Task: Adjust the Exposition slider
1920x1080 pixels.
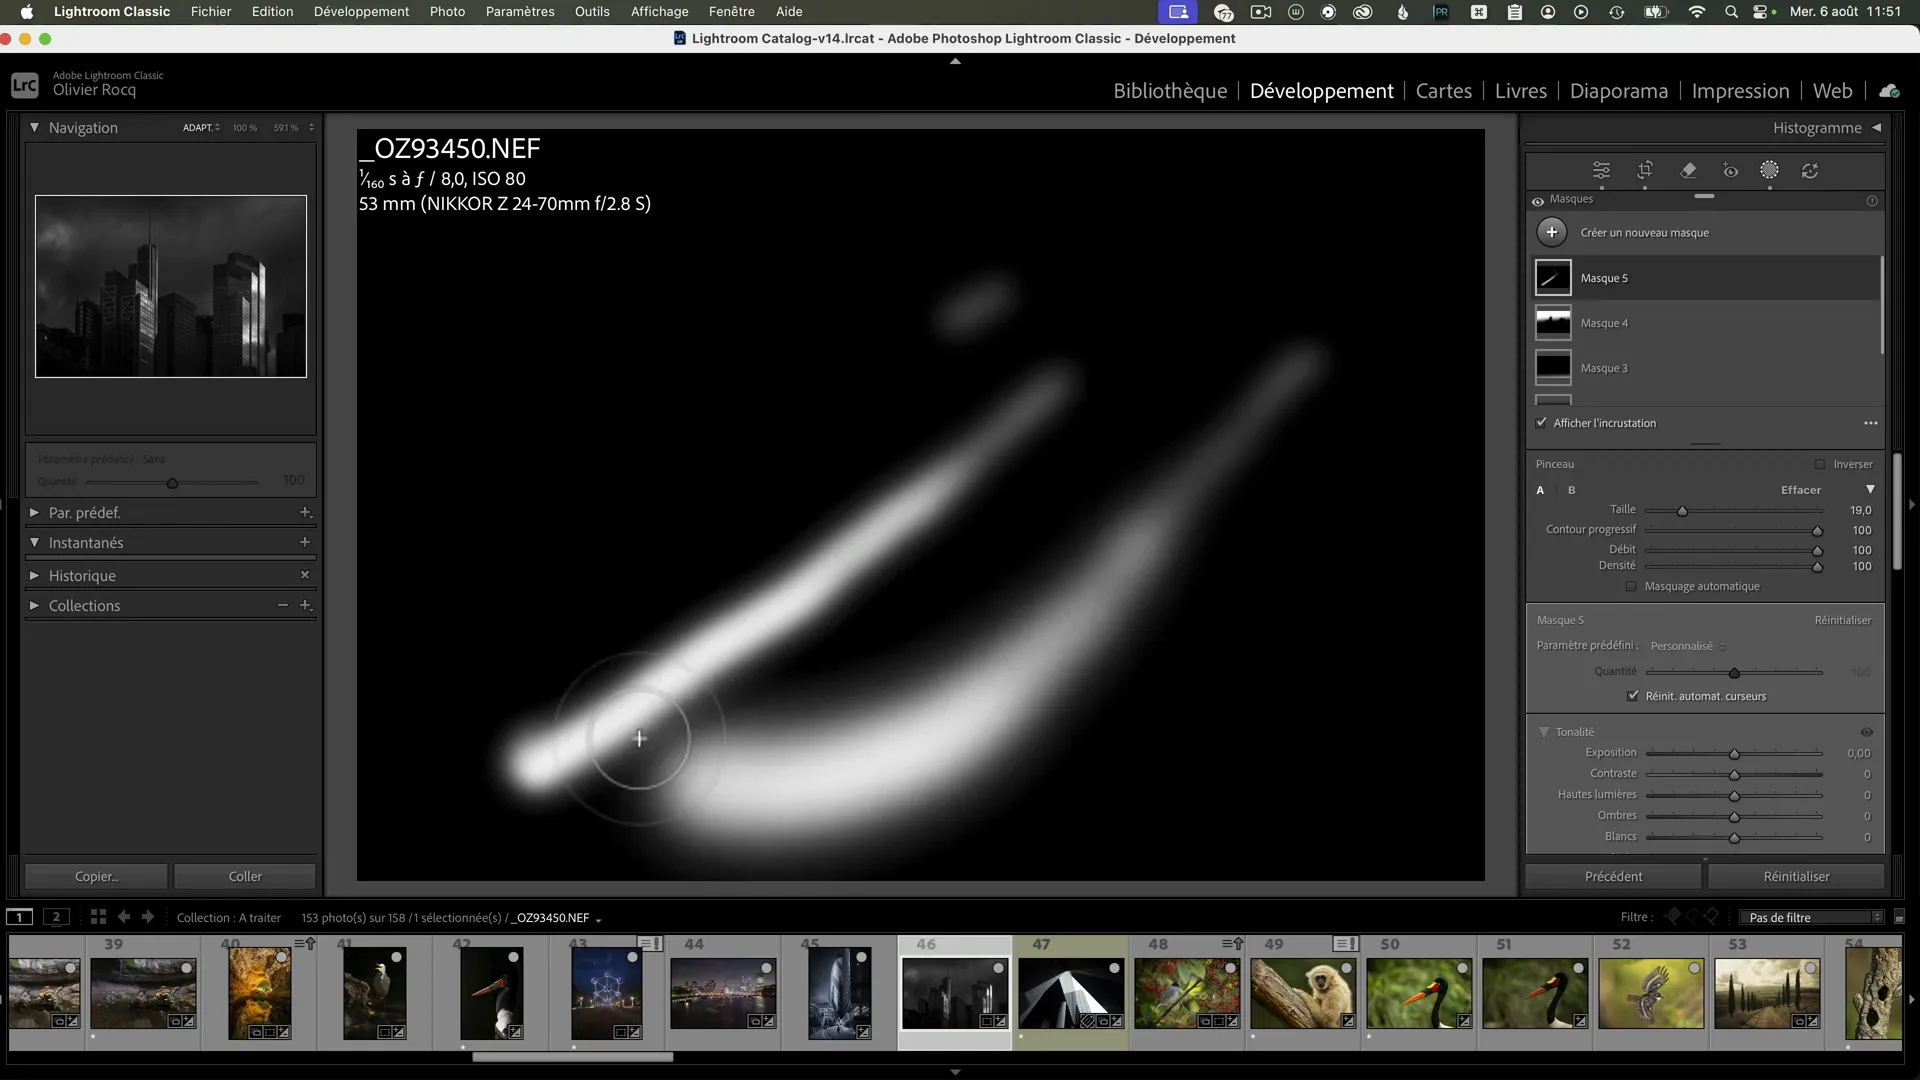Action: (1734, 753)
